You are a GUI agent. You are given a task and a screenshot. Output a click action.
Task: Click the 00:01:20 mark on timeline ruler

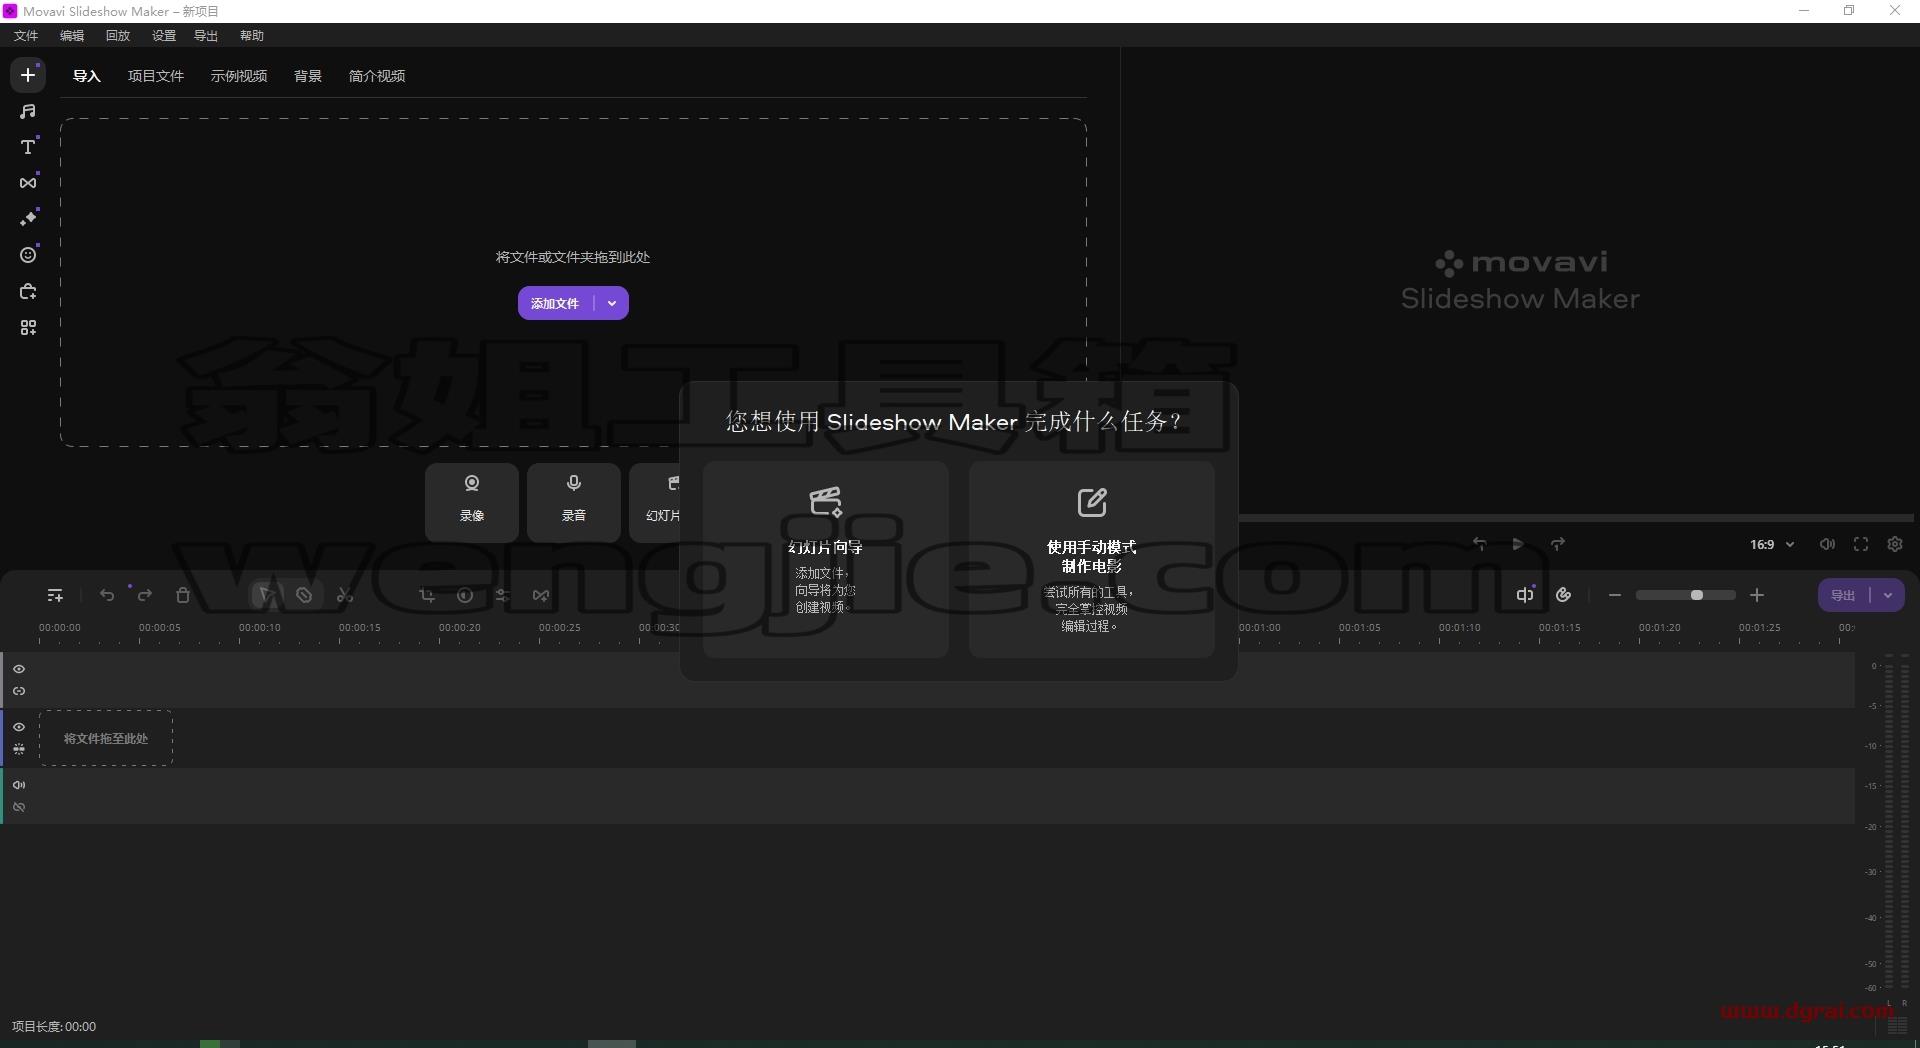pos(1660,628)
